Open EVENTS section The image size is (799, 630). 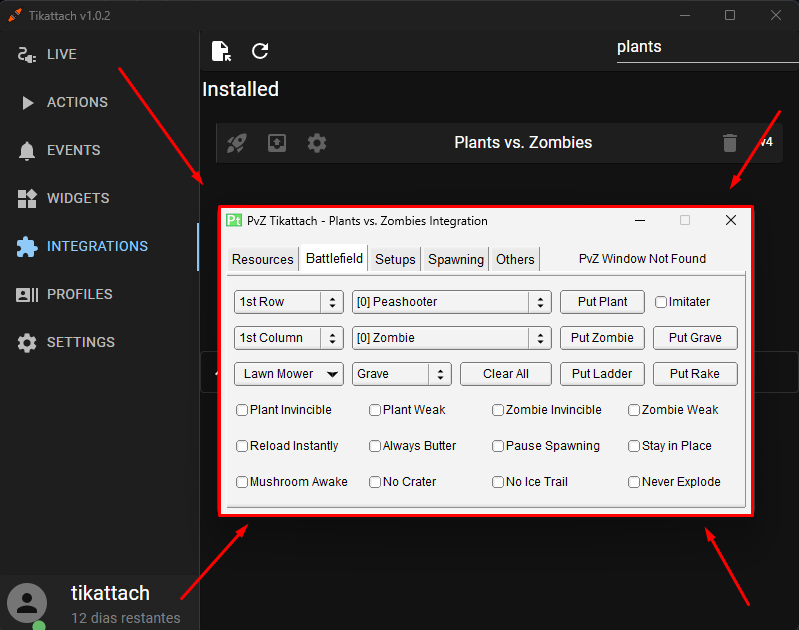click(74, 150)
